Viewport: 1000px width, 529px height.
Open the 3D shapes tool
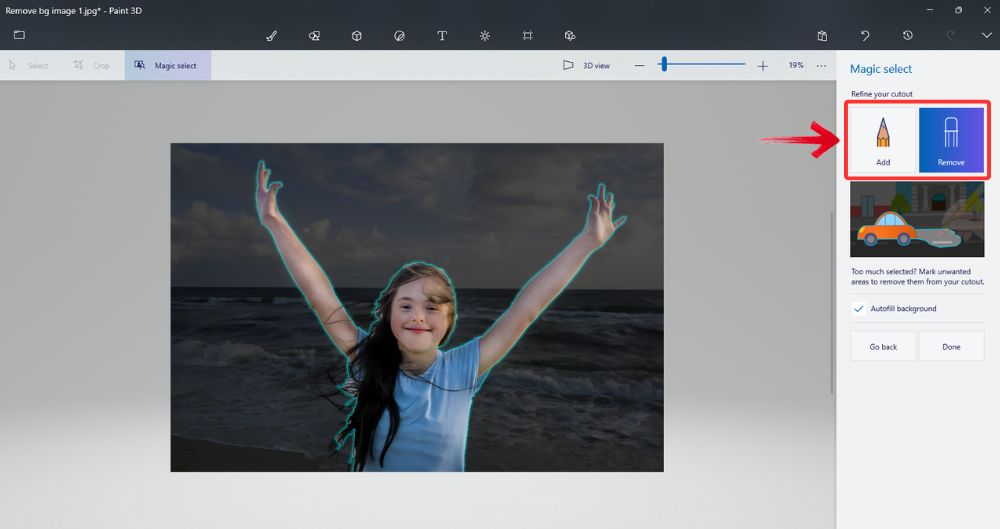click(356, 35)
